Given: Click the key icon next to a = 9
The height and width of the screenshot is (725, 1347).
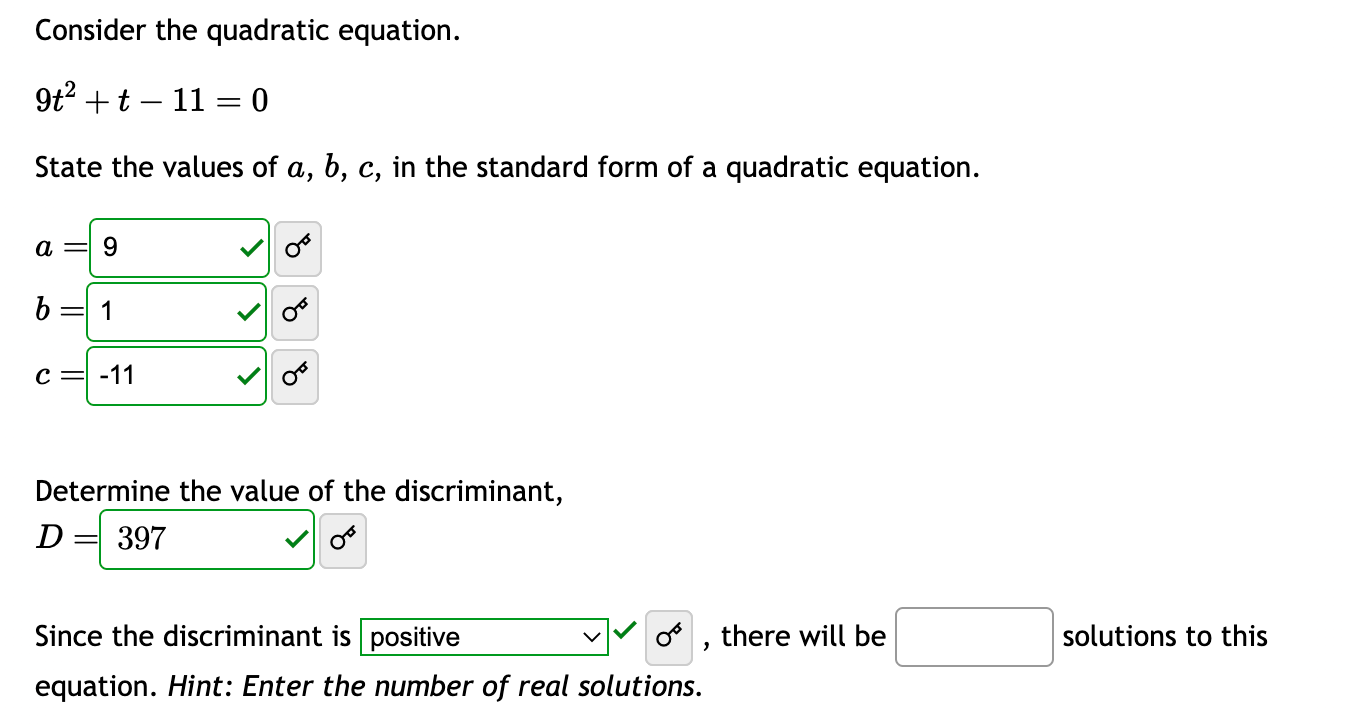Looking at the screenshot, I should pyautogui.click(x=296, y=248).
